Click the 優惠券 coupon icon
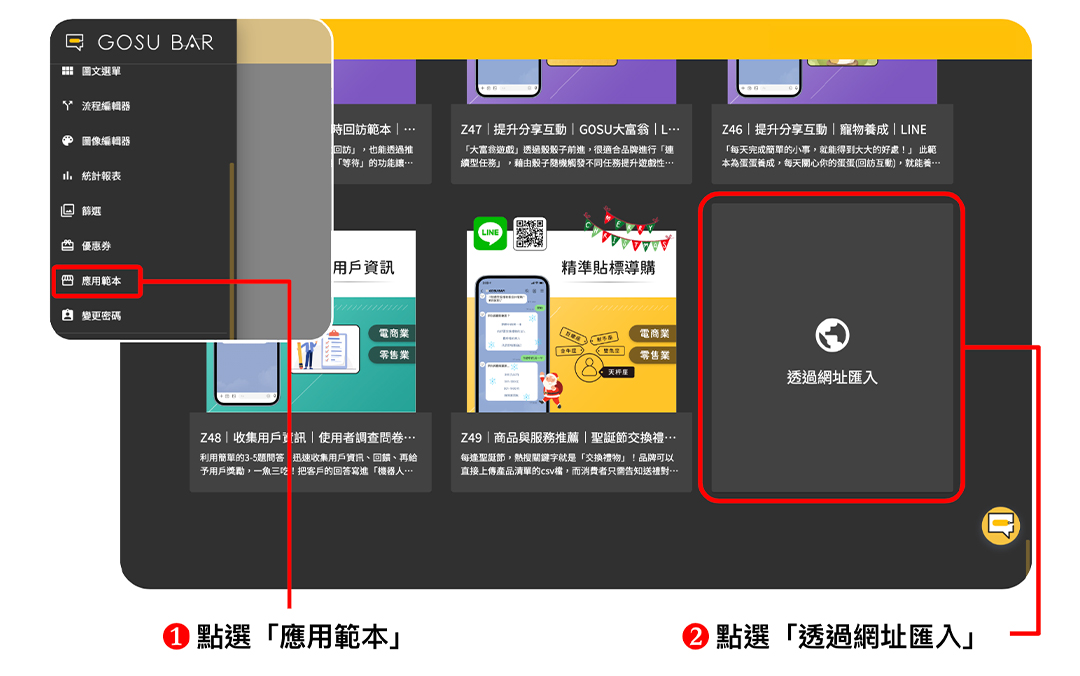 (68, 245)
